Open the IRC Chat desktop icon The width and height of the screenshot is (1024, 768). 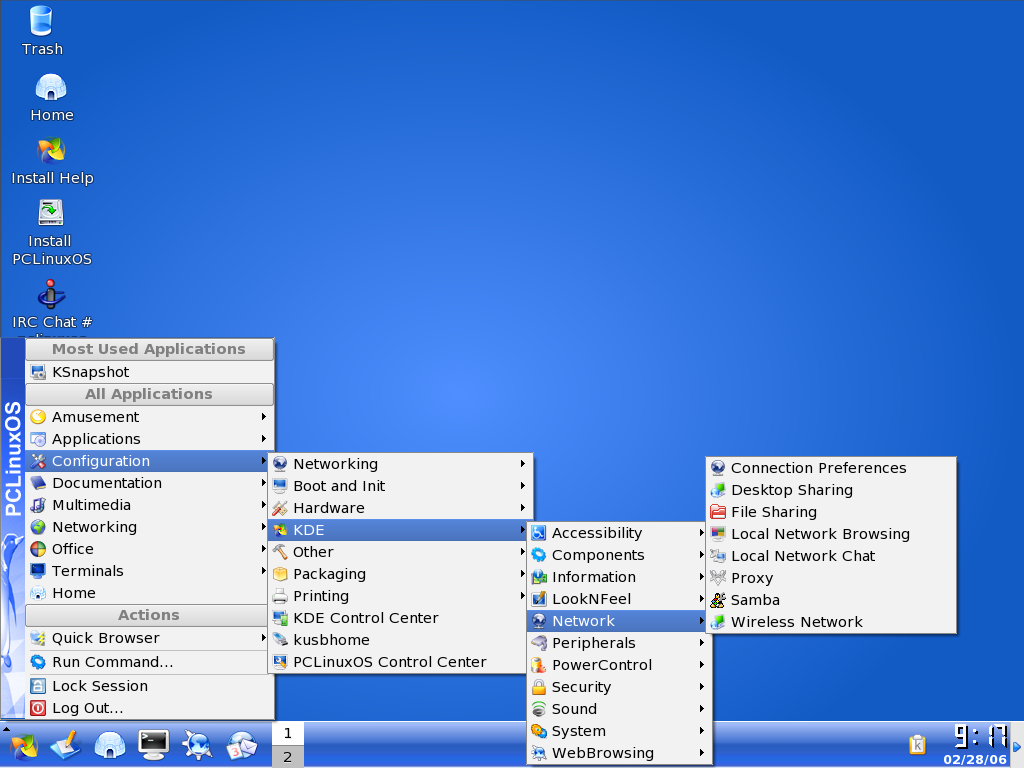point(51,304)
